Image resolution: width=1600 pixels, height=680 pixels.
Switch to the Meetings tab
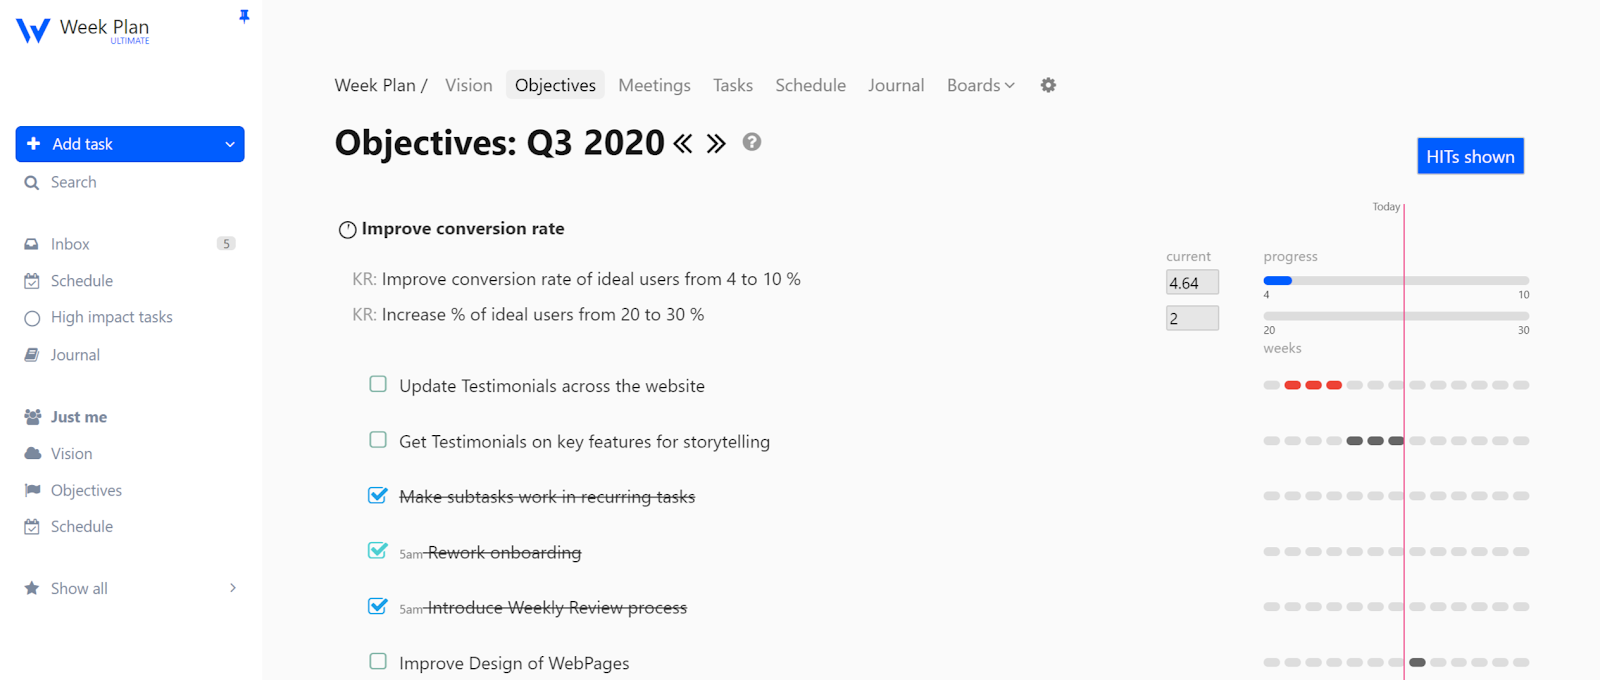coord(654,85)
